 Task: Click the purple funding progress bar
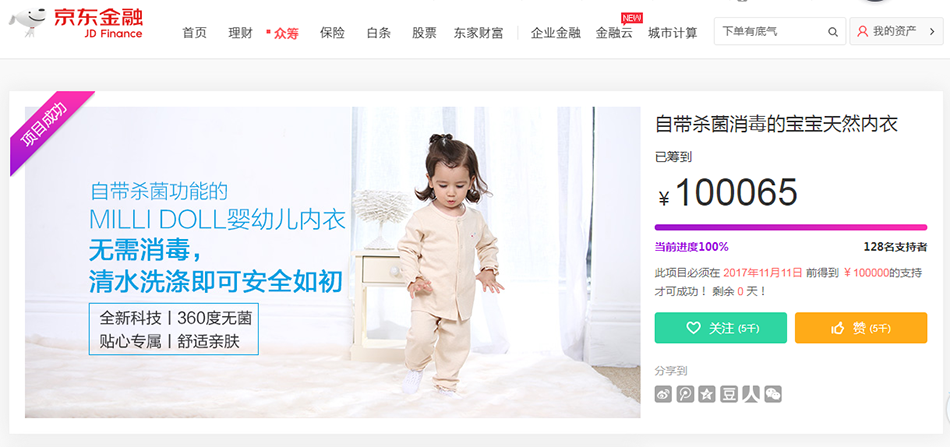pos(791,227)
